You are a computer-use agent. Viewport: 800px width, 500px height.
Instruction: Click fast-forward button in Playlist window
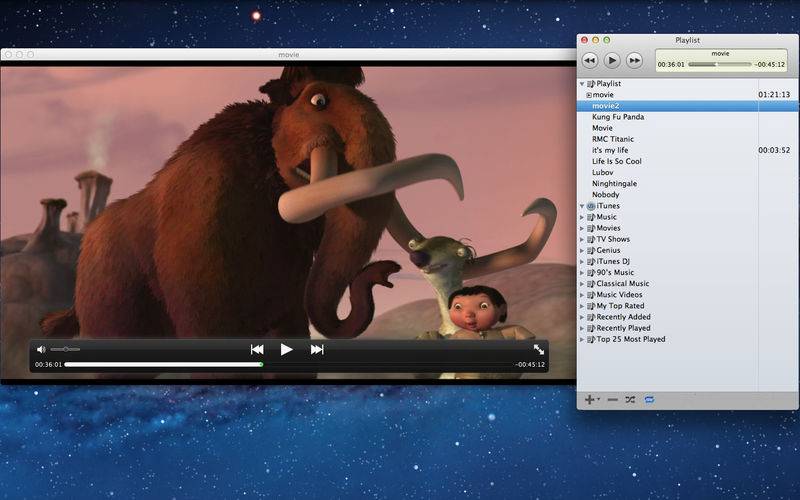(634, 61)
